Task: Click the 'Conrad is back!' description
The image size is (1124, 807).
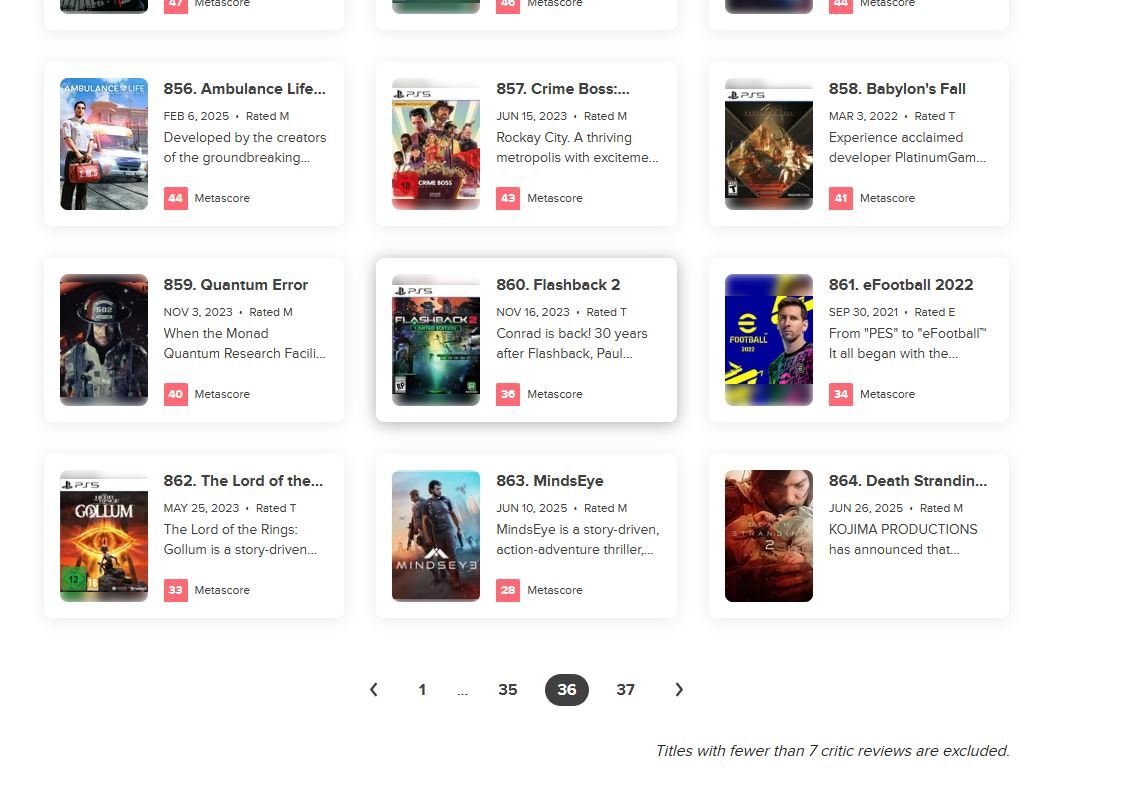Action: [571, 343]
